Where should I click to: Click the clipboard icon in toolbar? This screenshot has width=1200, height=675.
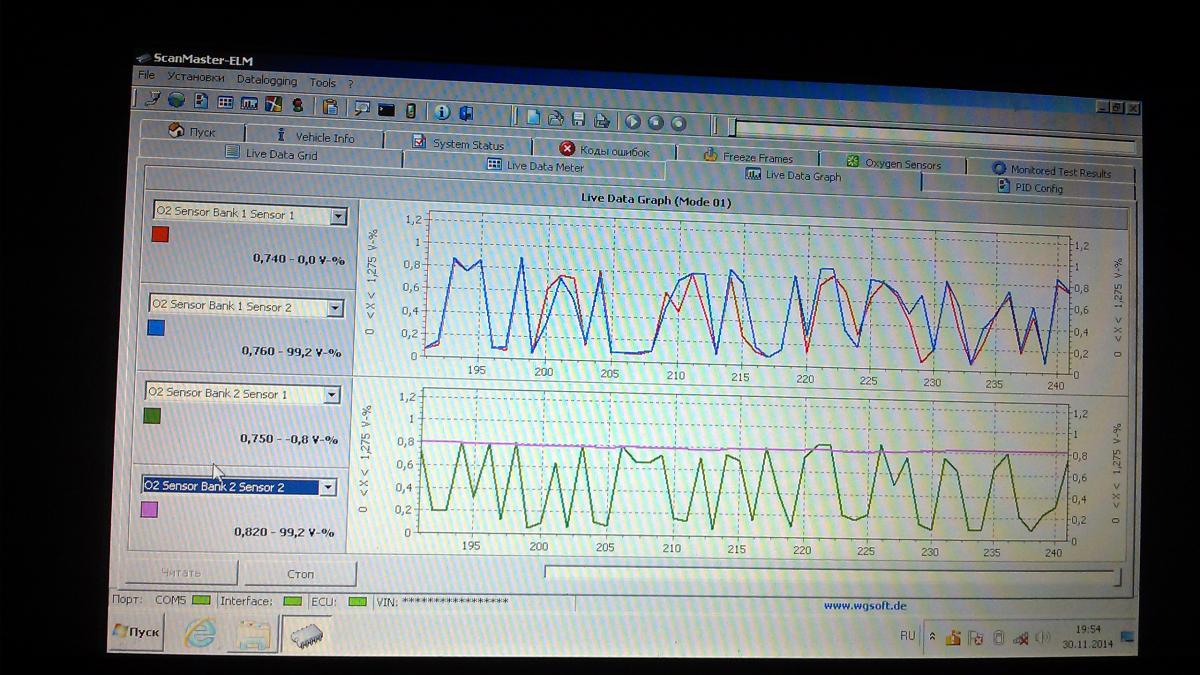[x=329, y=106]
